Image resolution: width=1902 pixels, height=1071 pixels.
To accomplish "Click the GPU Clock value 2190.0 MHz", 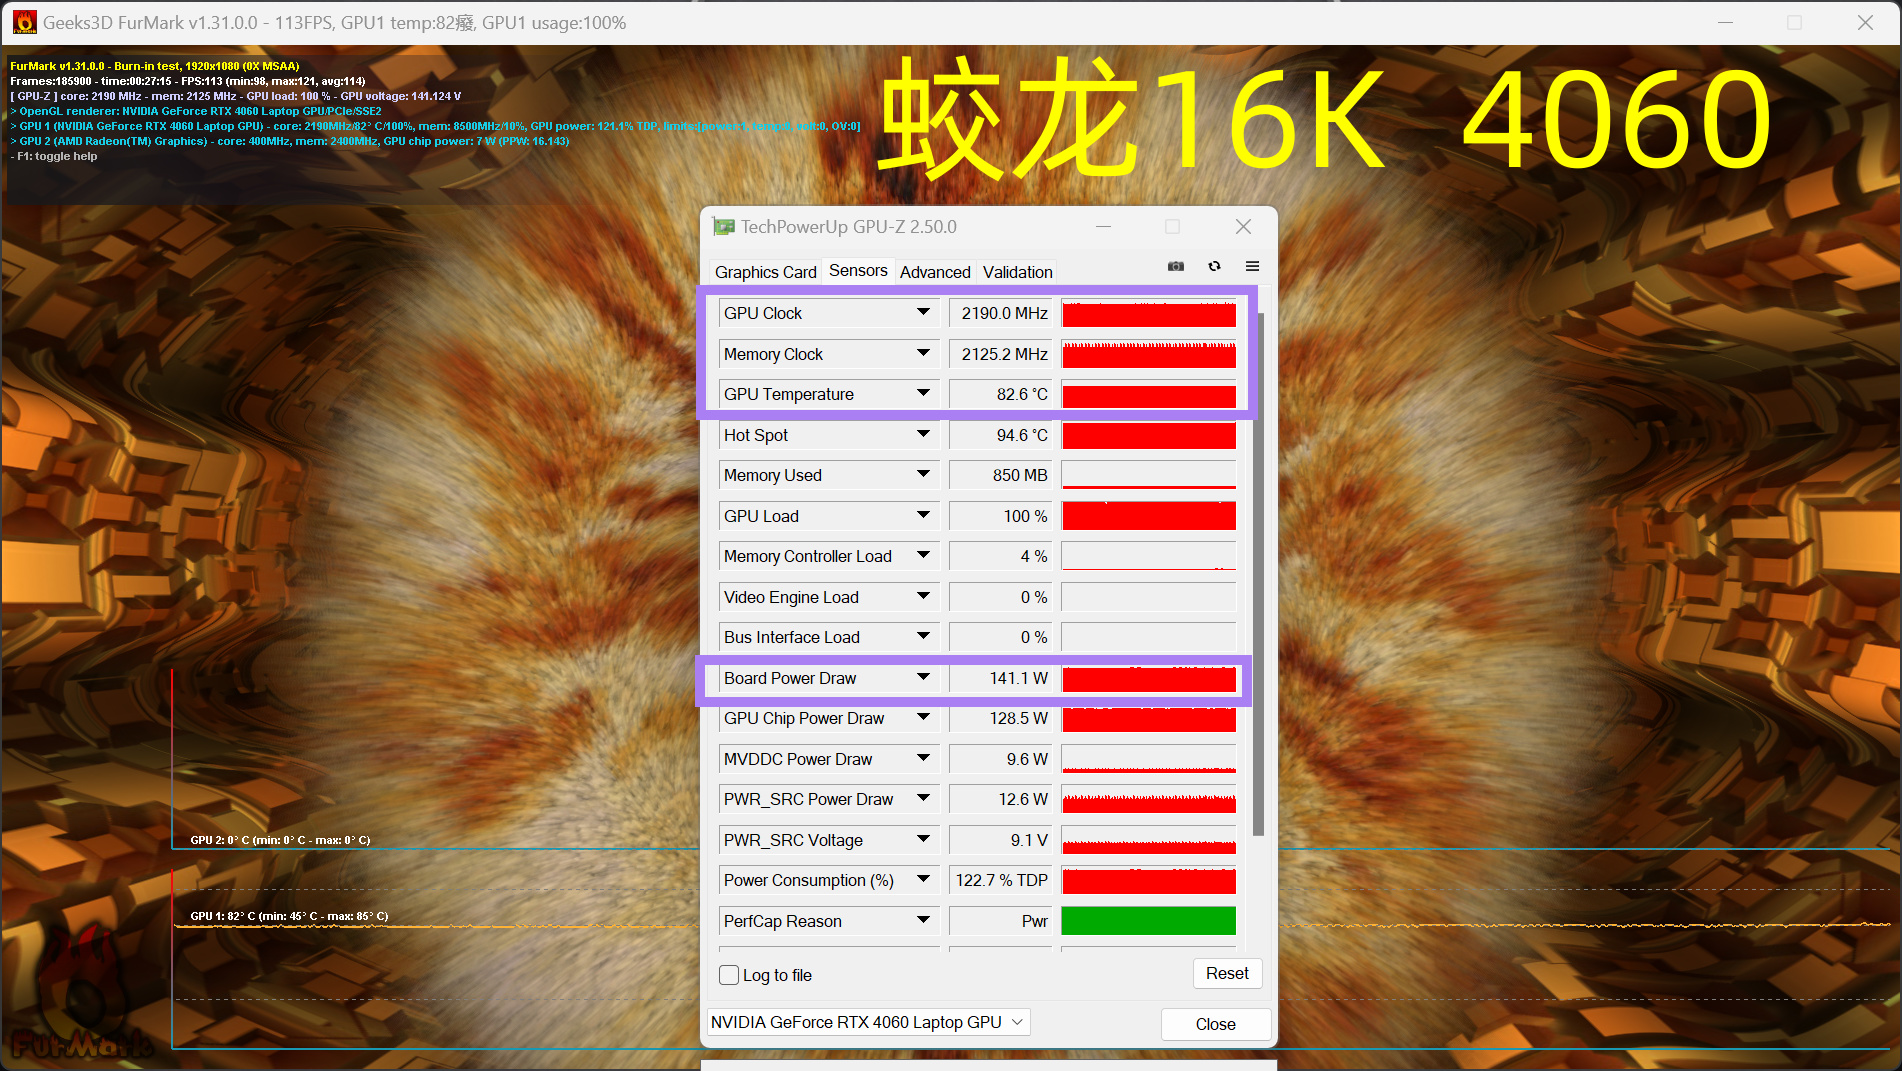I will tap(999, 313).
